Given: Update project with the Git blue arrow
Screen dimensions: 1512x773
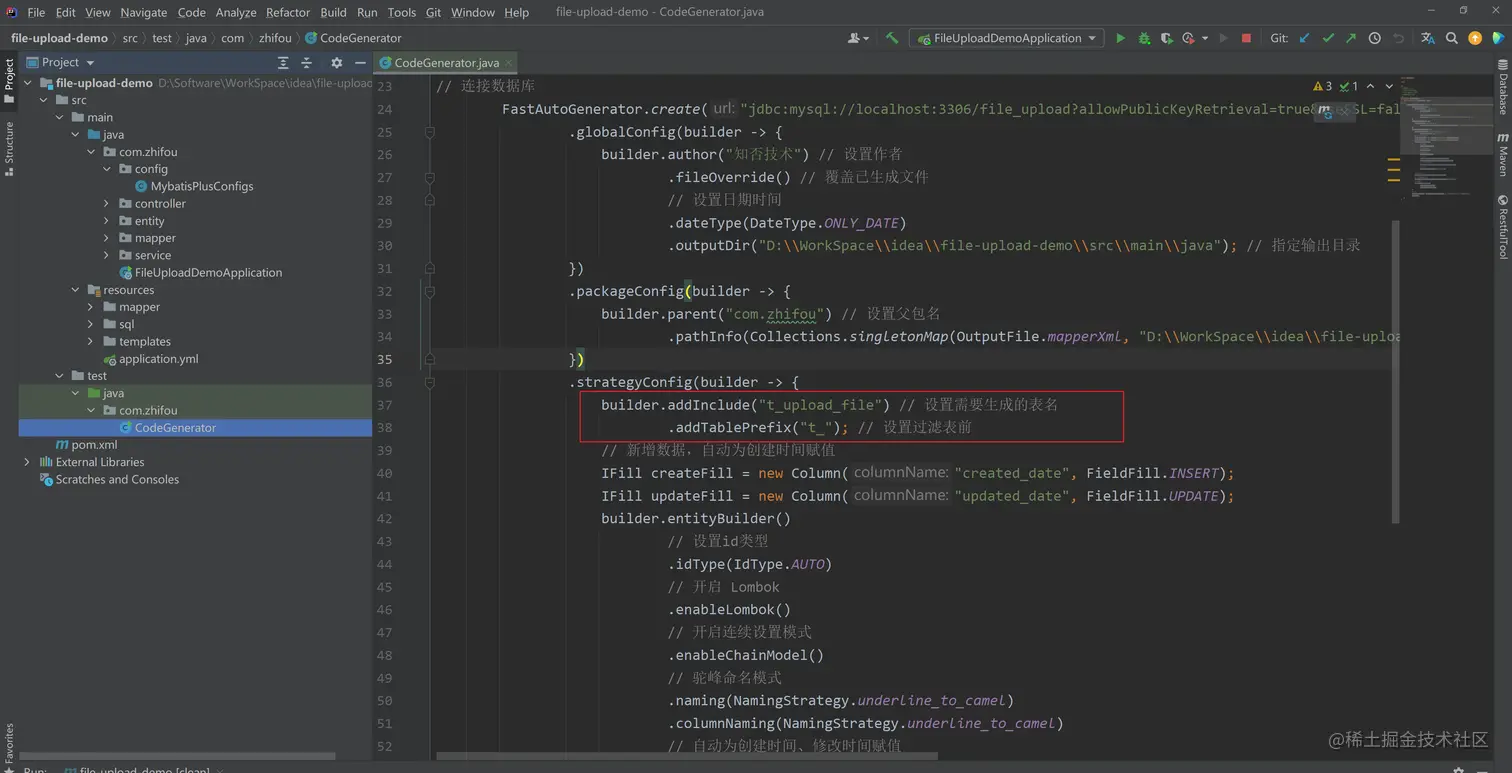Looking at the screenshot, I should point(1304,38).
